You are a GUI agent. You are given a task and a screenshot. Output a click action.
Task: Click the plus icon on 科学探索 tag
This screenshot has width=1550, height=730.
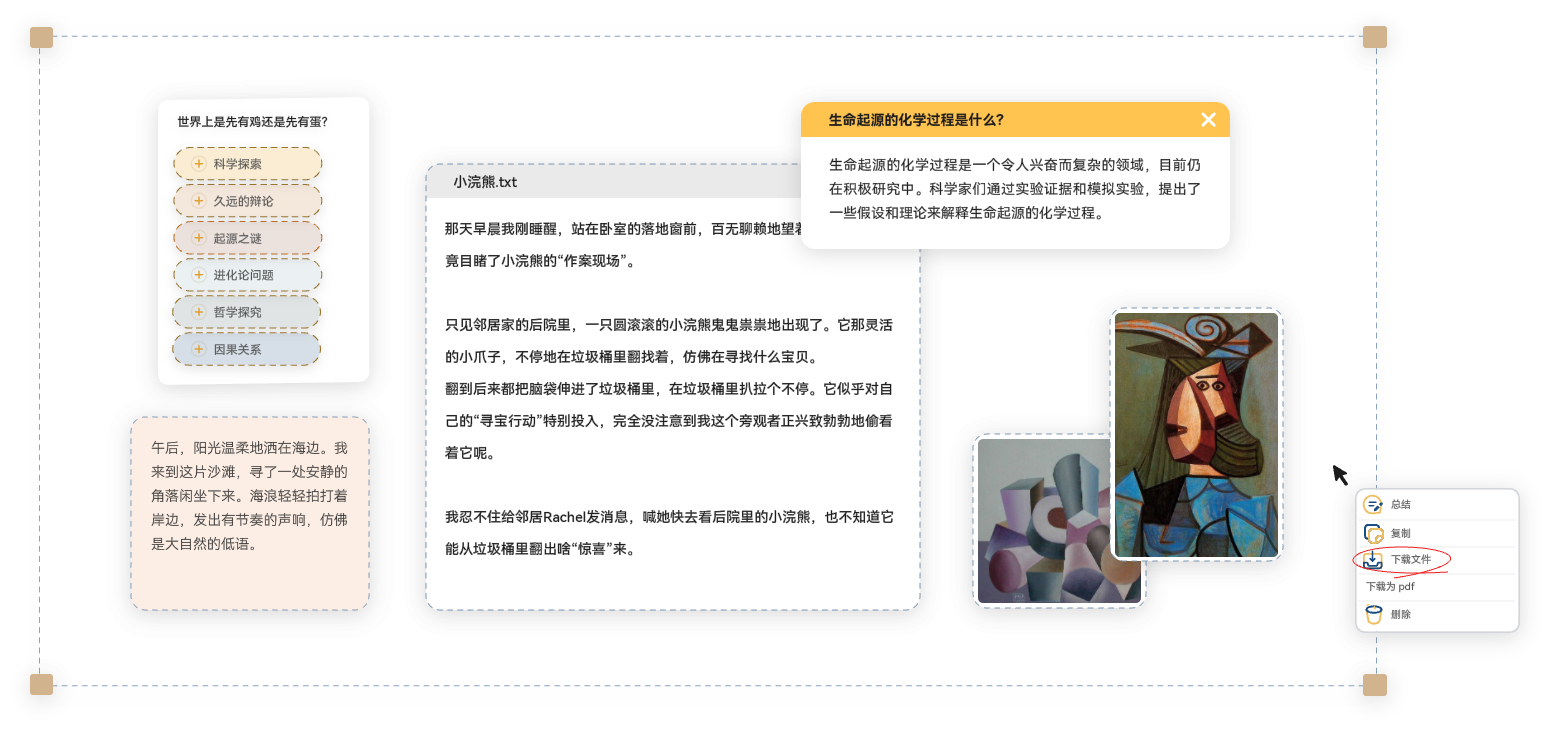pyautogui.click(x=198, y=164)
